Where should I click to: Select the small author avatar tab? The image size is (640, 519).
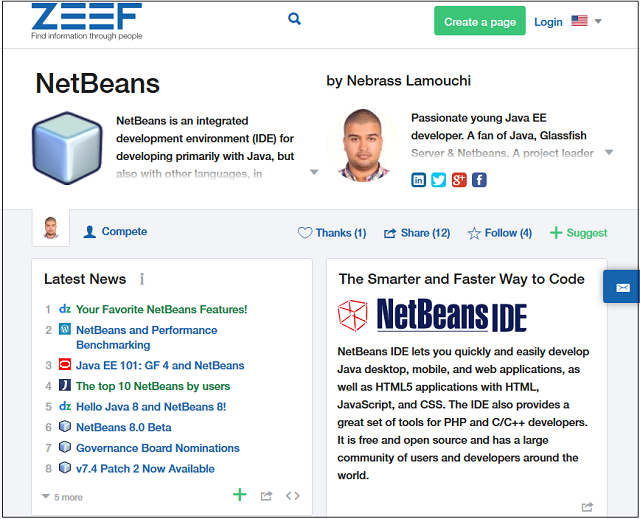tap(51, 228)
